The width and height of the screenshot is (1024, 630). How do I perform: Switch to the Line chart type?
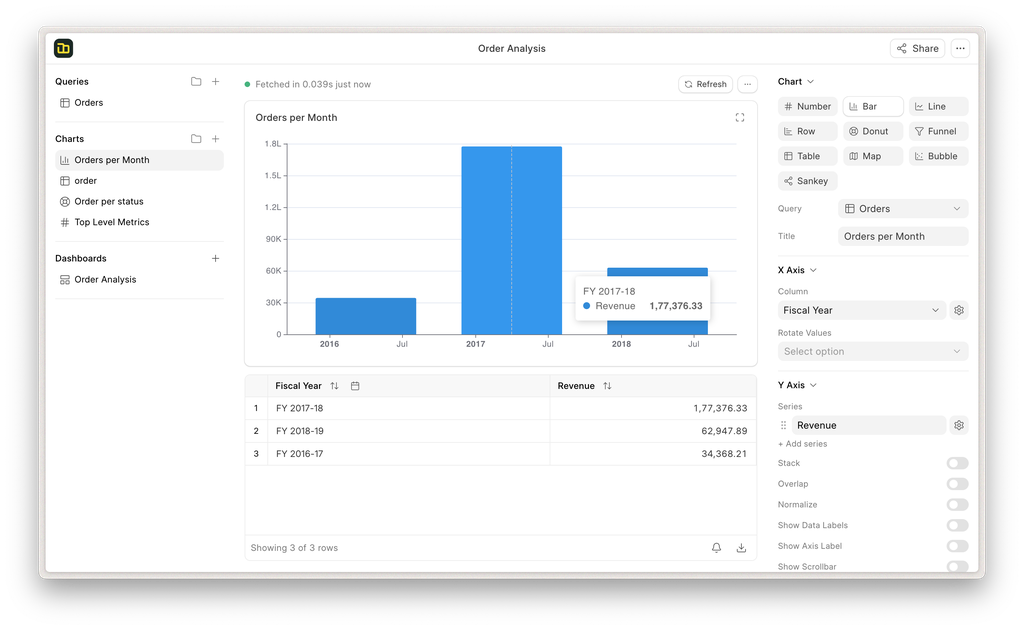coord(937,106)
